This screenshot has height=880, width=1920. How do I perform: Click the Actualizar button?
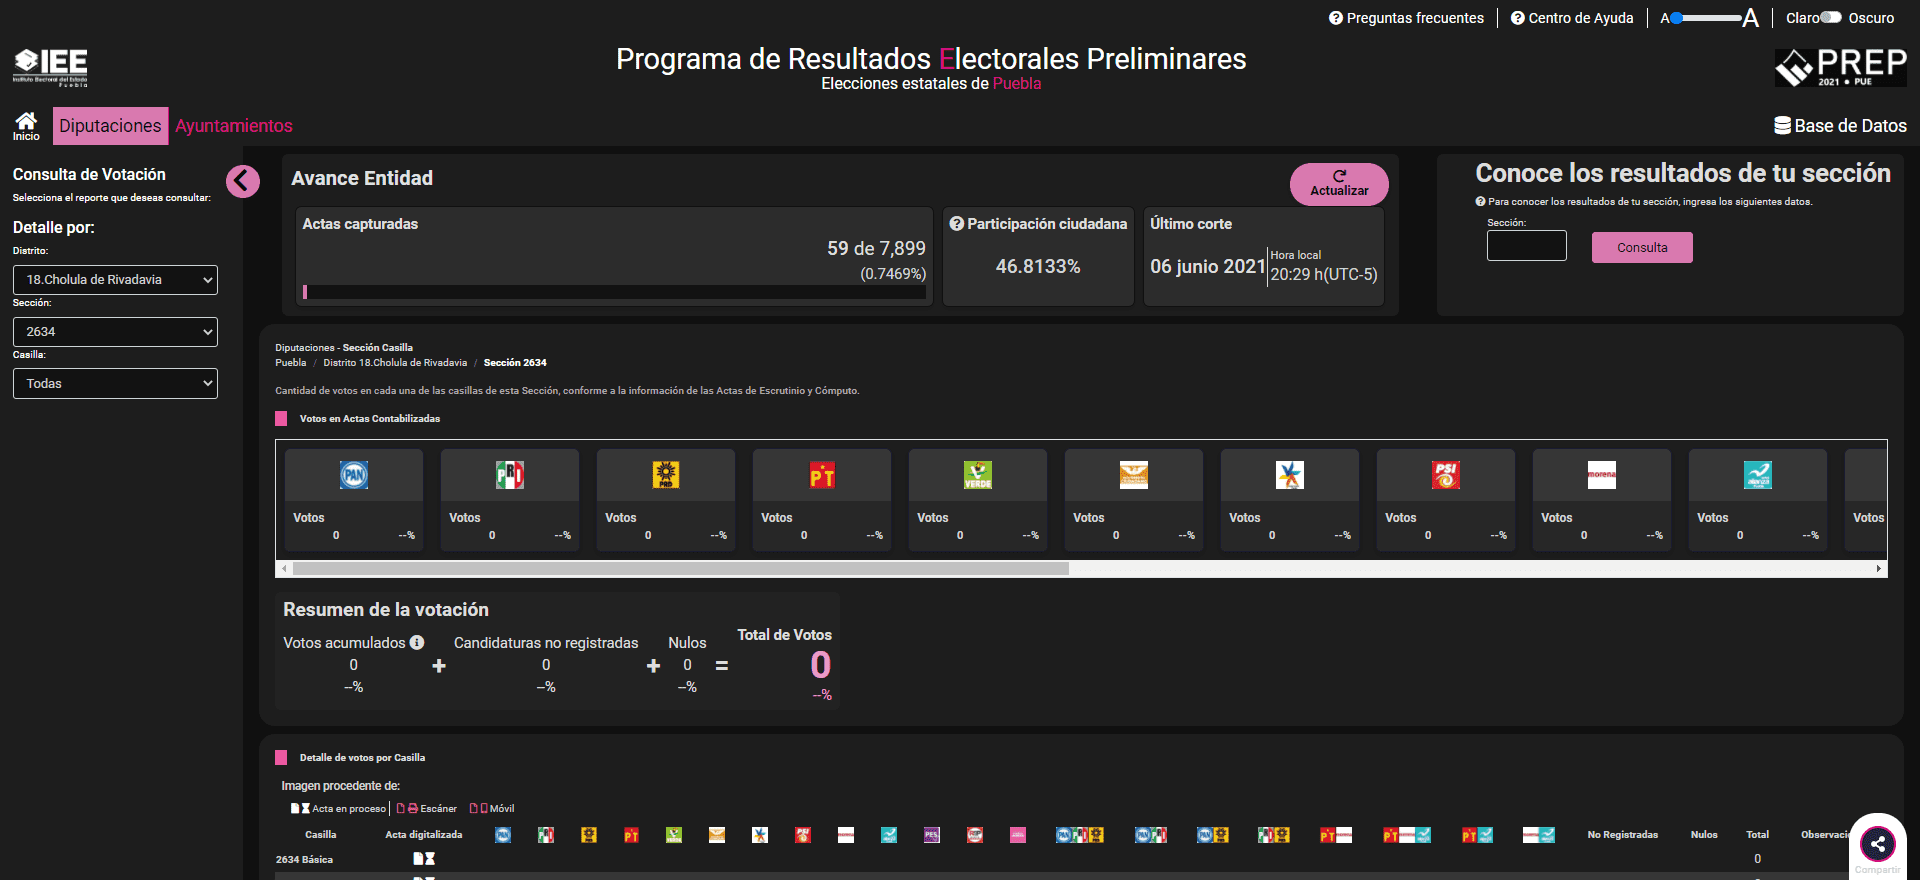click(x=1339, y=184)
